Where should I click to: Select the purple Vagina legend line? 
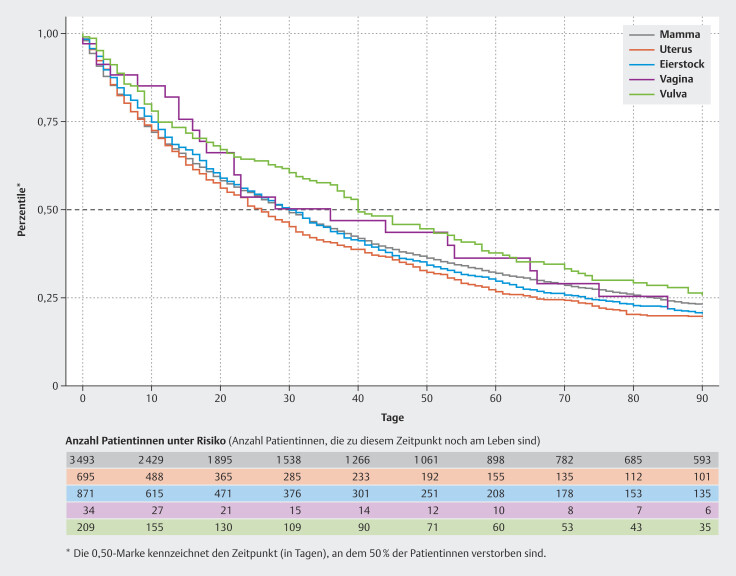640,79
